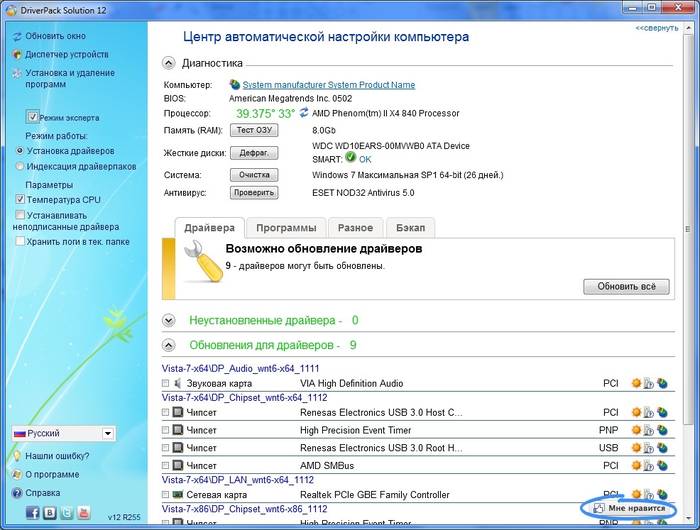700x530 pixels.
Task: Click the orange gear icon for VIA High Definition Audio
Action: tap(636, 383)
